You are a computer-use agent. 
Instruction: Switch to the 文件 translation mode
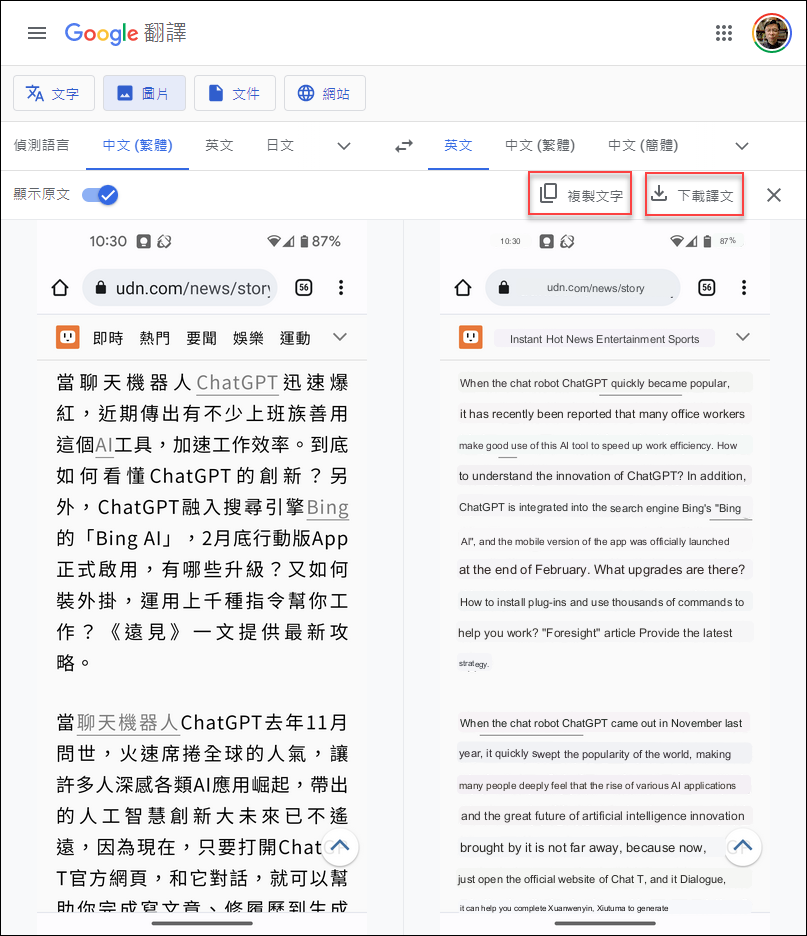pyautogui.click(x=235, y=93)
